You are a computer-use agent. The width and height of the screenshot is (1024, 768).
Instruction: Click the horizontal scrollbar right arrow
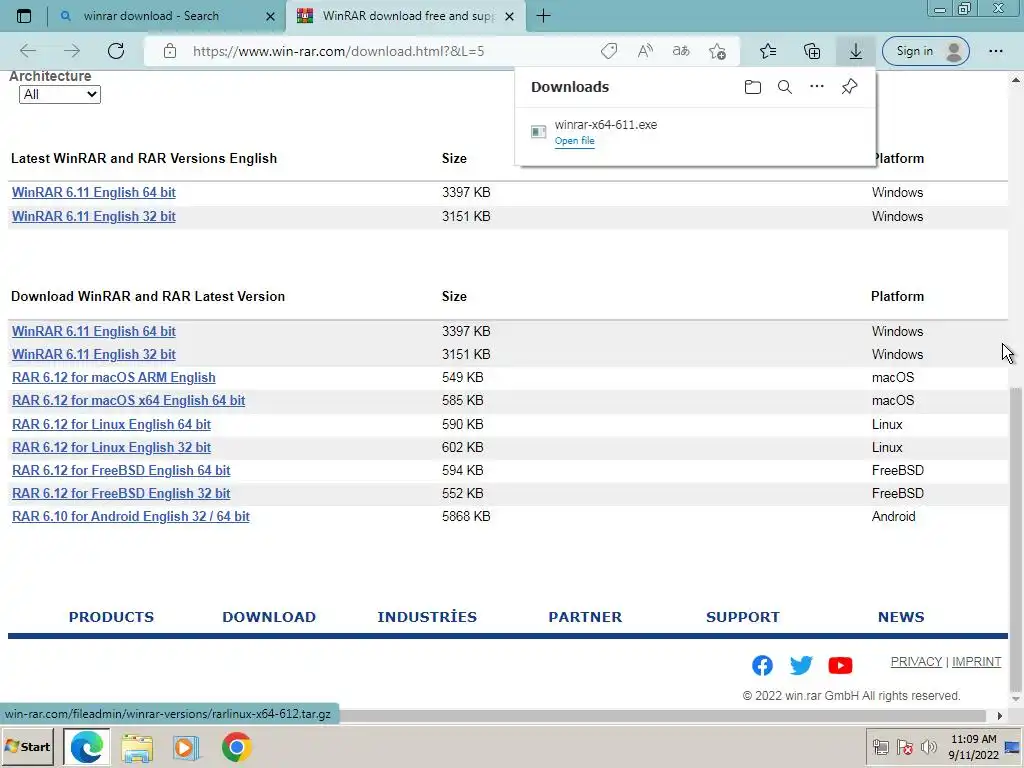click(x=999, y=716)
